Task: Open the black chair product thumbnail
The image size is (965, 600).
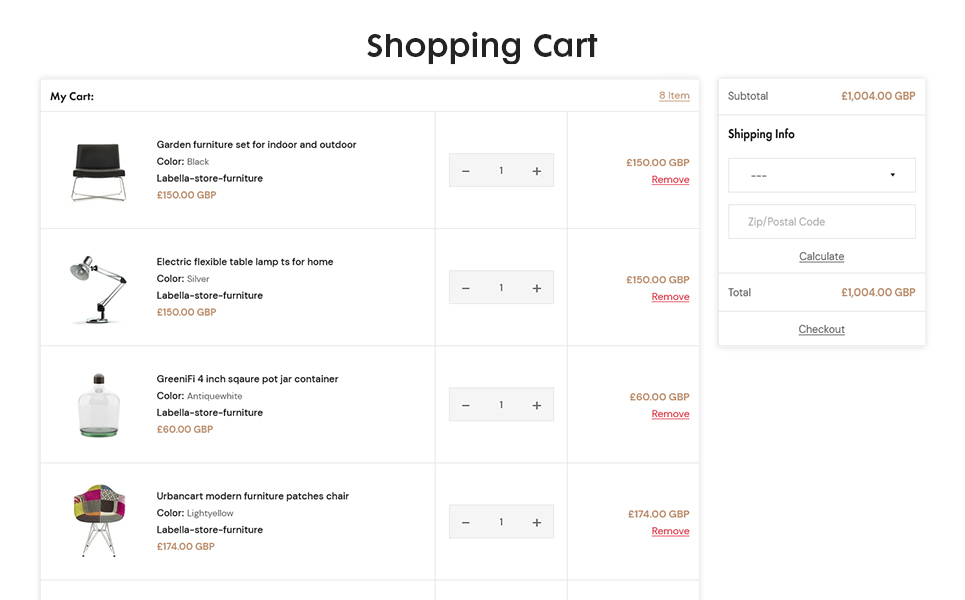Action: 99,171
